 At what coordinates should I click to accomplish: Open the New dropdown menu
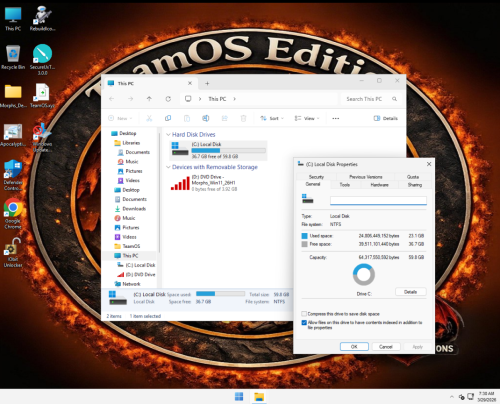click(121, 118)
